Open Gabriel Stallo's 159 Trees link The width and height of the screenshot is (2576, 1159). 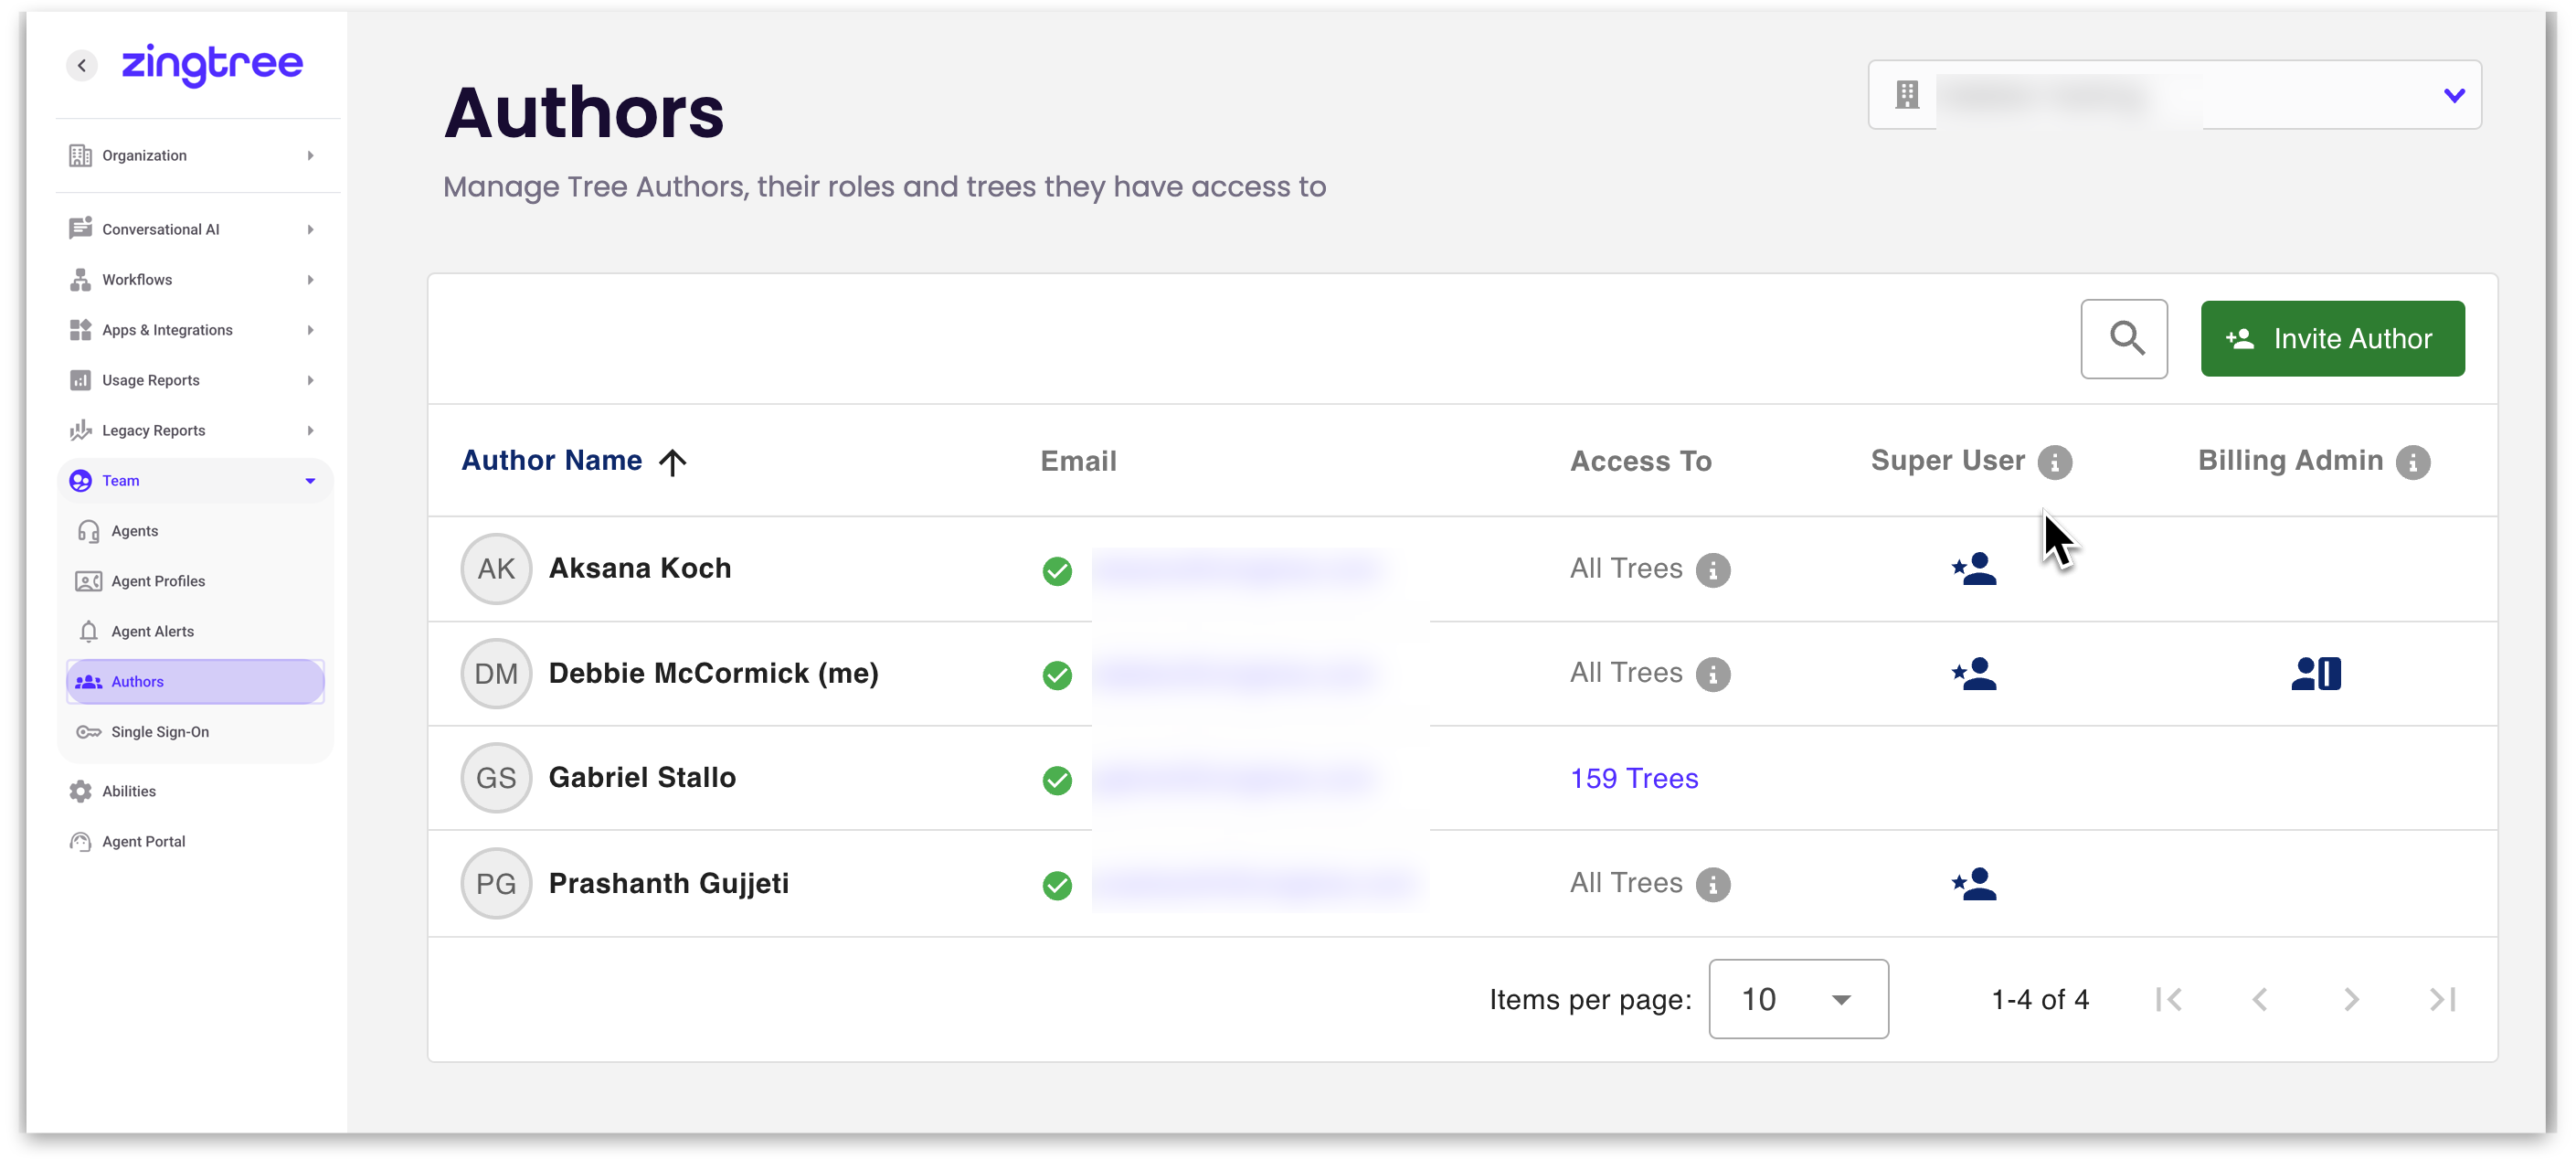(1633, 778)
